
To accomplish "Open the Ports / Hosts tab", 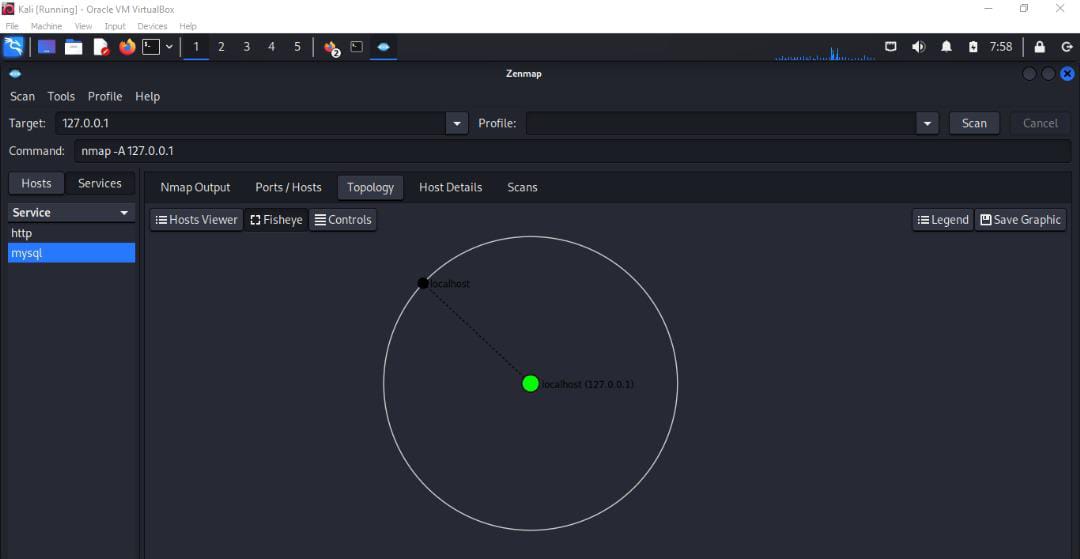I will click(289, 187).
